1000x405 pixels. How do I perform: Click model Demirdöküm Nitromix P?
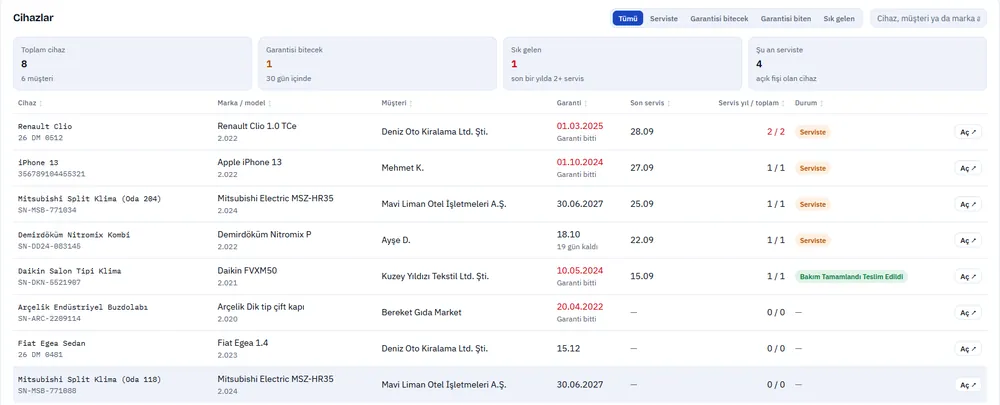click(x=265, y=235)
